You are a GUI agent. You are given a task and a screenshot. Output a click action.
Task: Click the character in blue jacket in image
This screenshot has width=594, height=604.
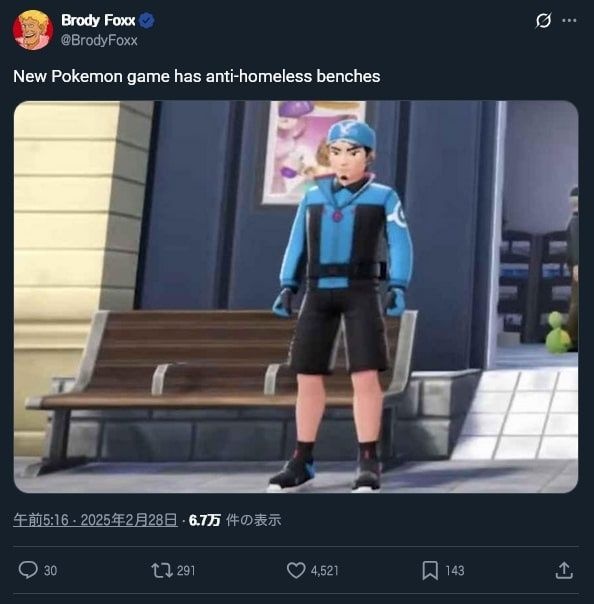pyautogui.click(x=341, y=306)
